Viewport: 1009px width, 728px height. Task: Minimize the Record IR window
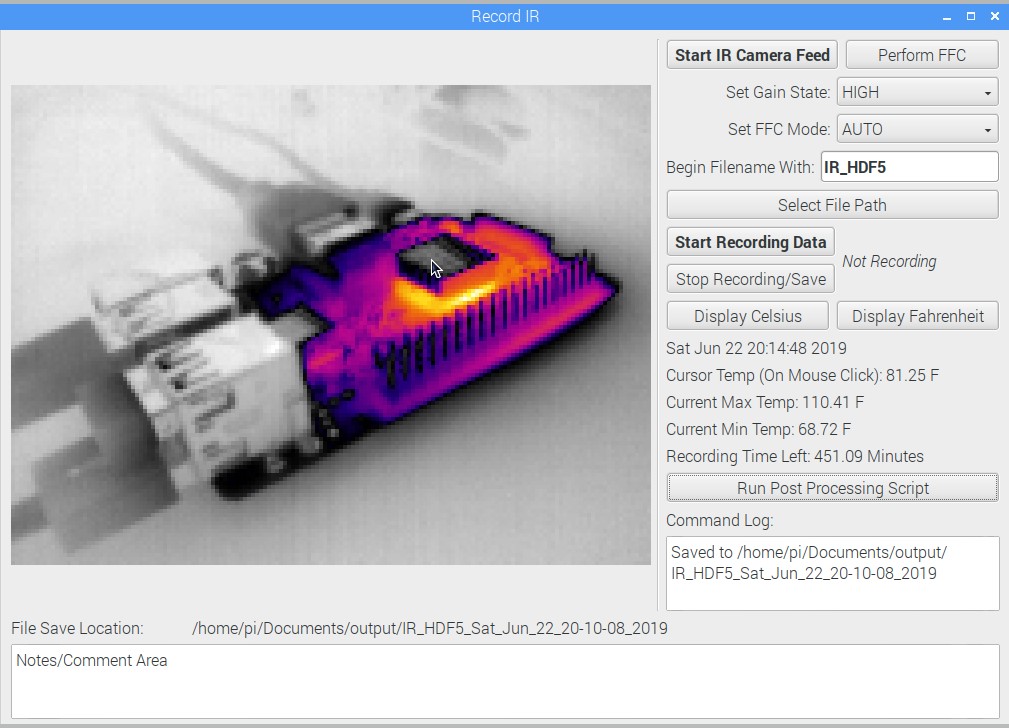[x=947, y=17]
